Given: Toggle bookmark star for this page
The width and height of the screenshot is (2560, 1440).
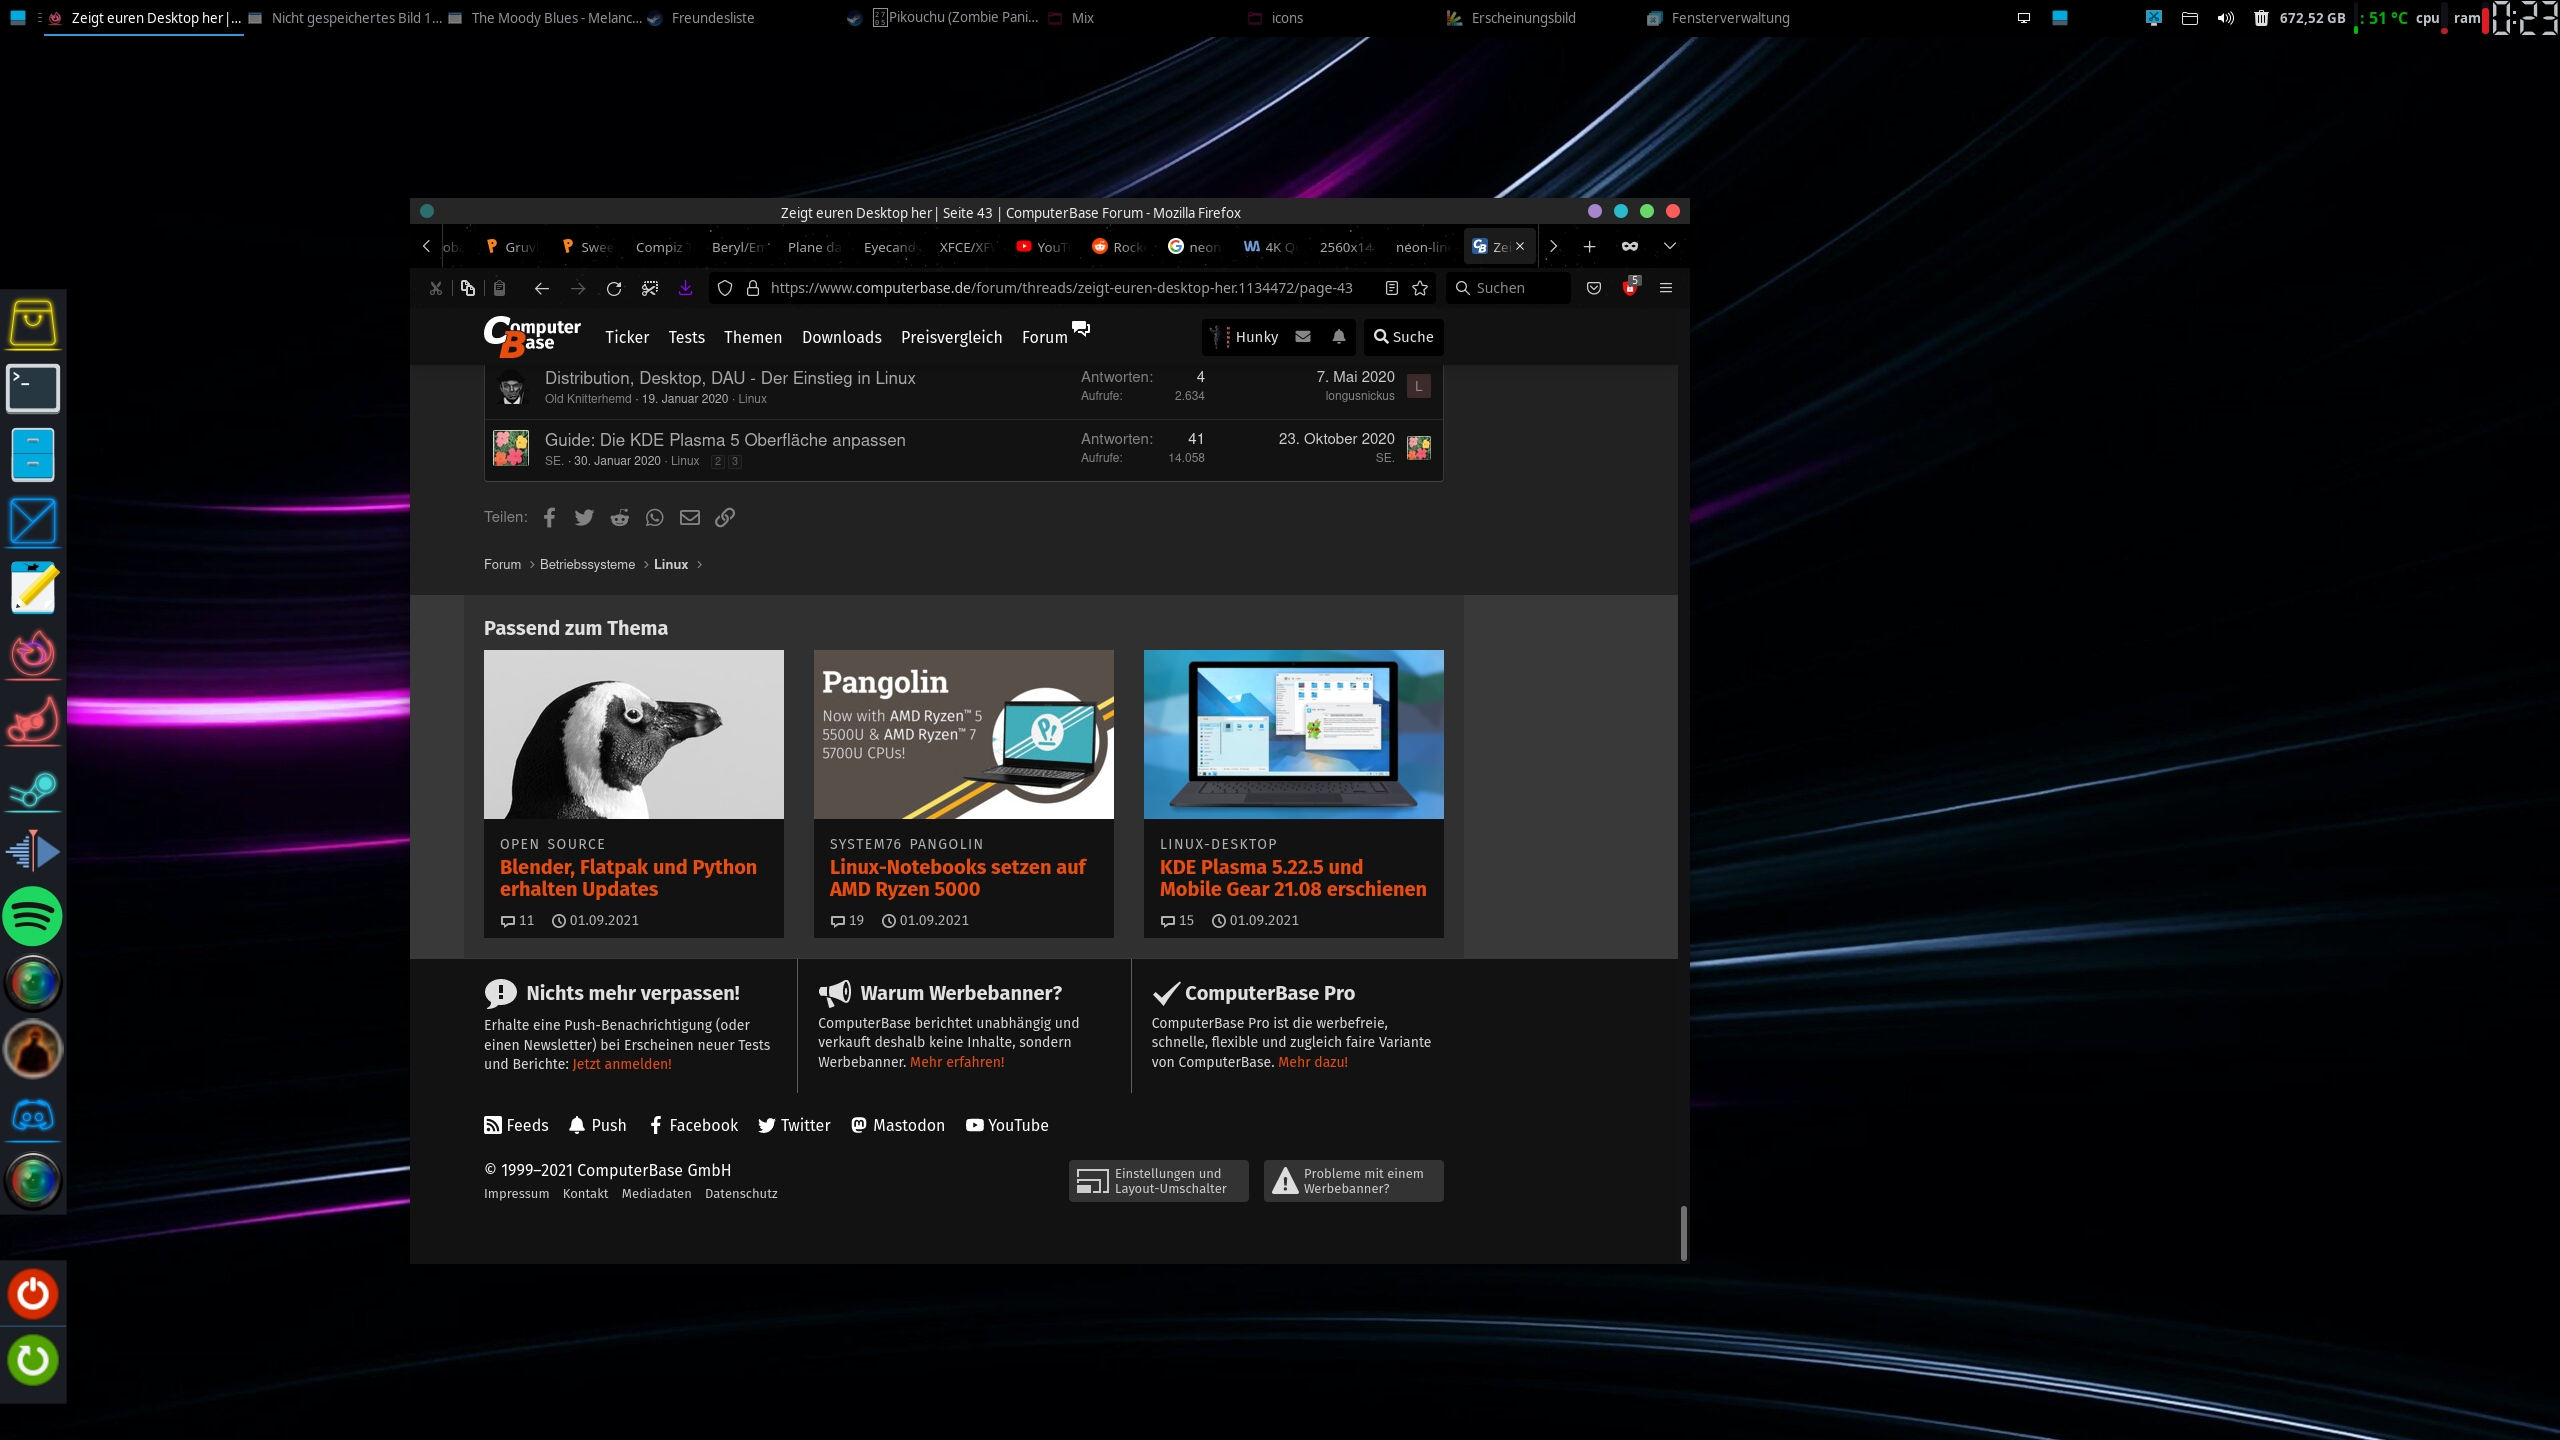Looking at the screenshot, I should (1420, 288).
